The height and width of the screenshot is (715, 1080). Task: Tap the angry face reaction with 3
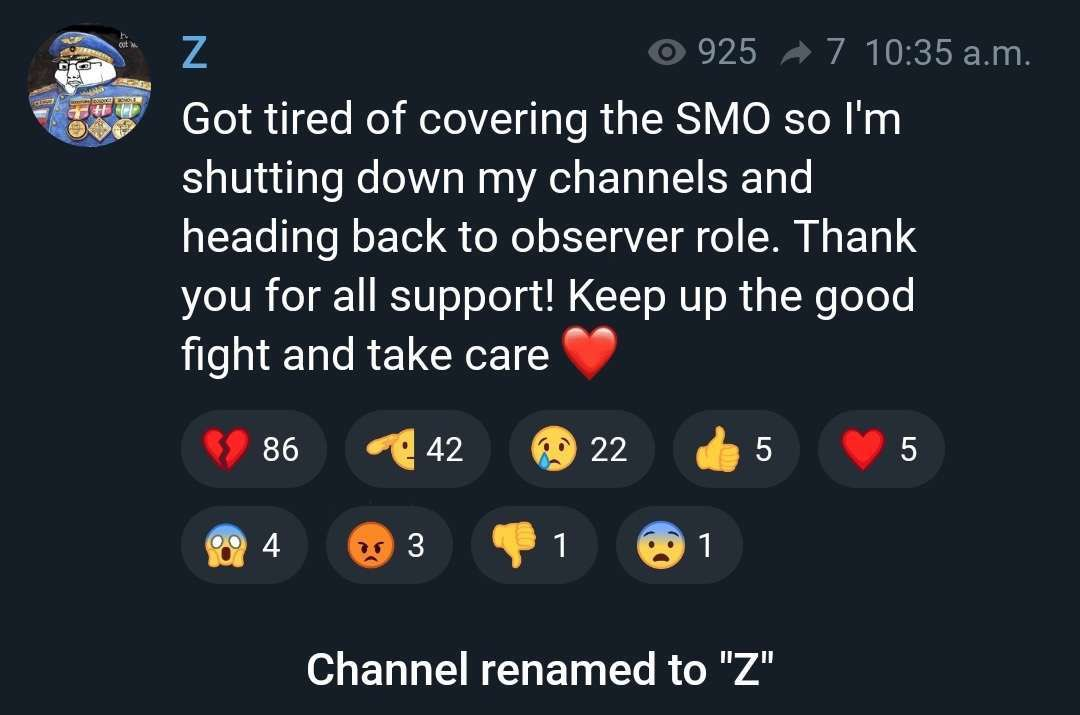[x=389, y=546]
